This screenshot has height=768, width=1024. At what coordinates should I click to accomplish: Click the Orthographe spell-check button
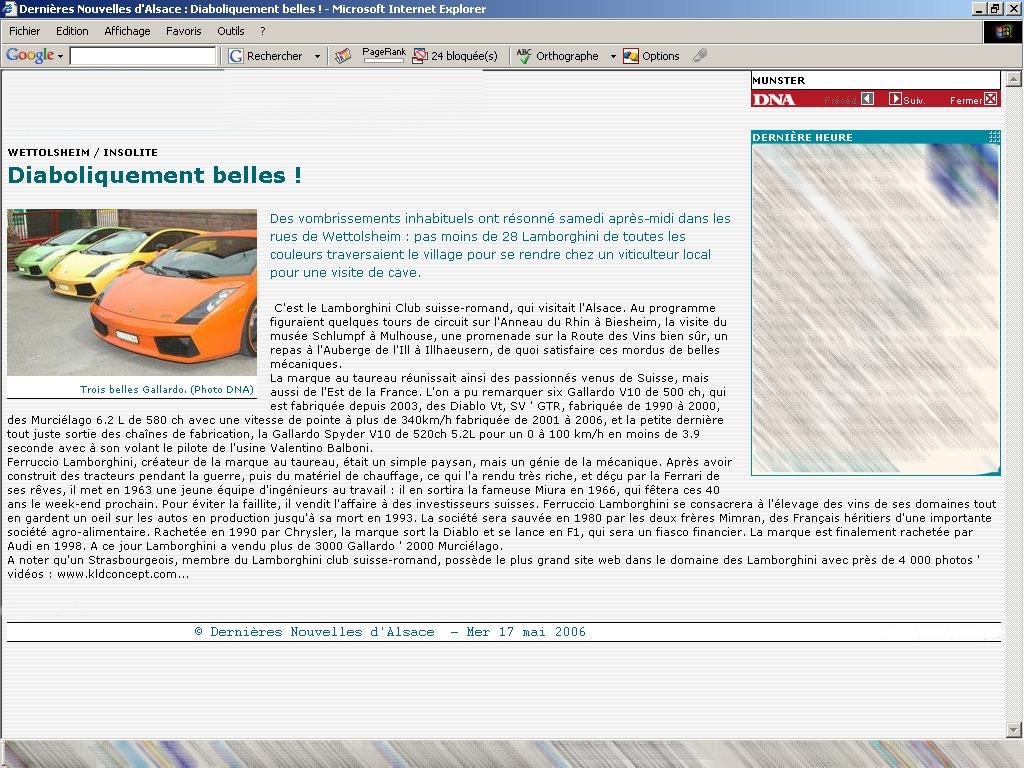(557, 56)
